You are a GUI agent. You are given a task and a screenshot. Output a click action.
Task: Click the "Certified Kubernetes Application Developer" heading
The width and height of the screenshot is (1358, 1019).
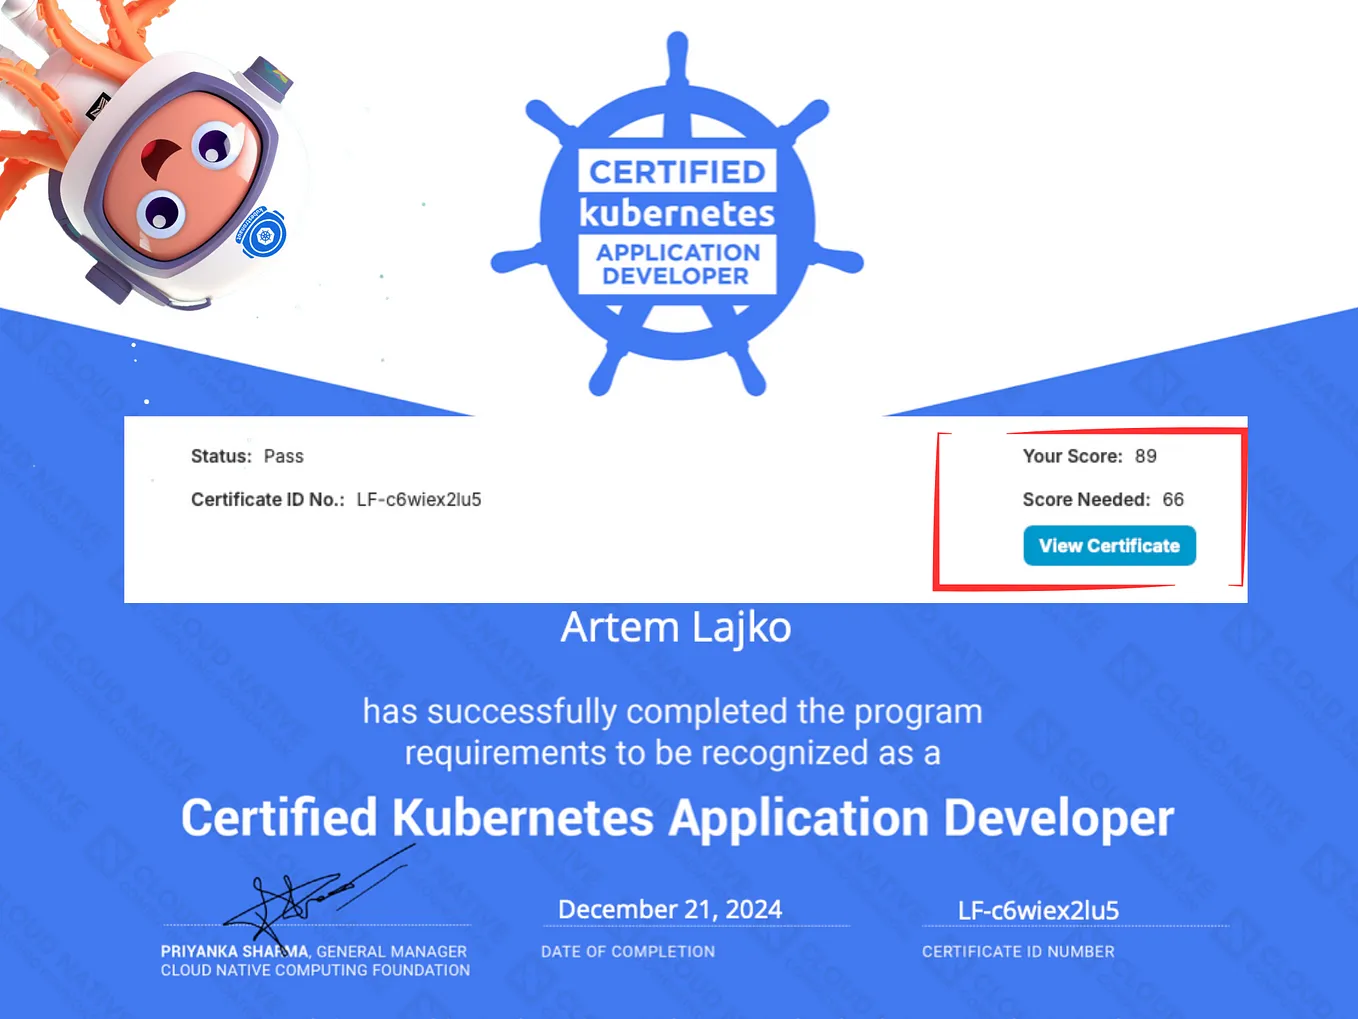(x=677, y=818)
